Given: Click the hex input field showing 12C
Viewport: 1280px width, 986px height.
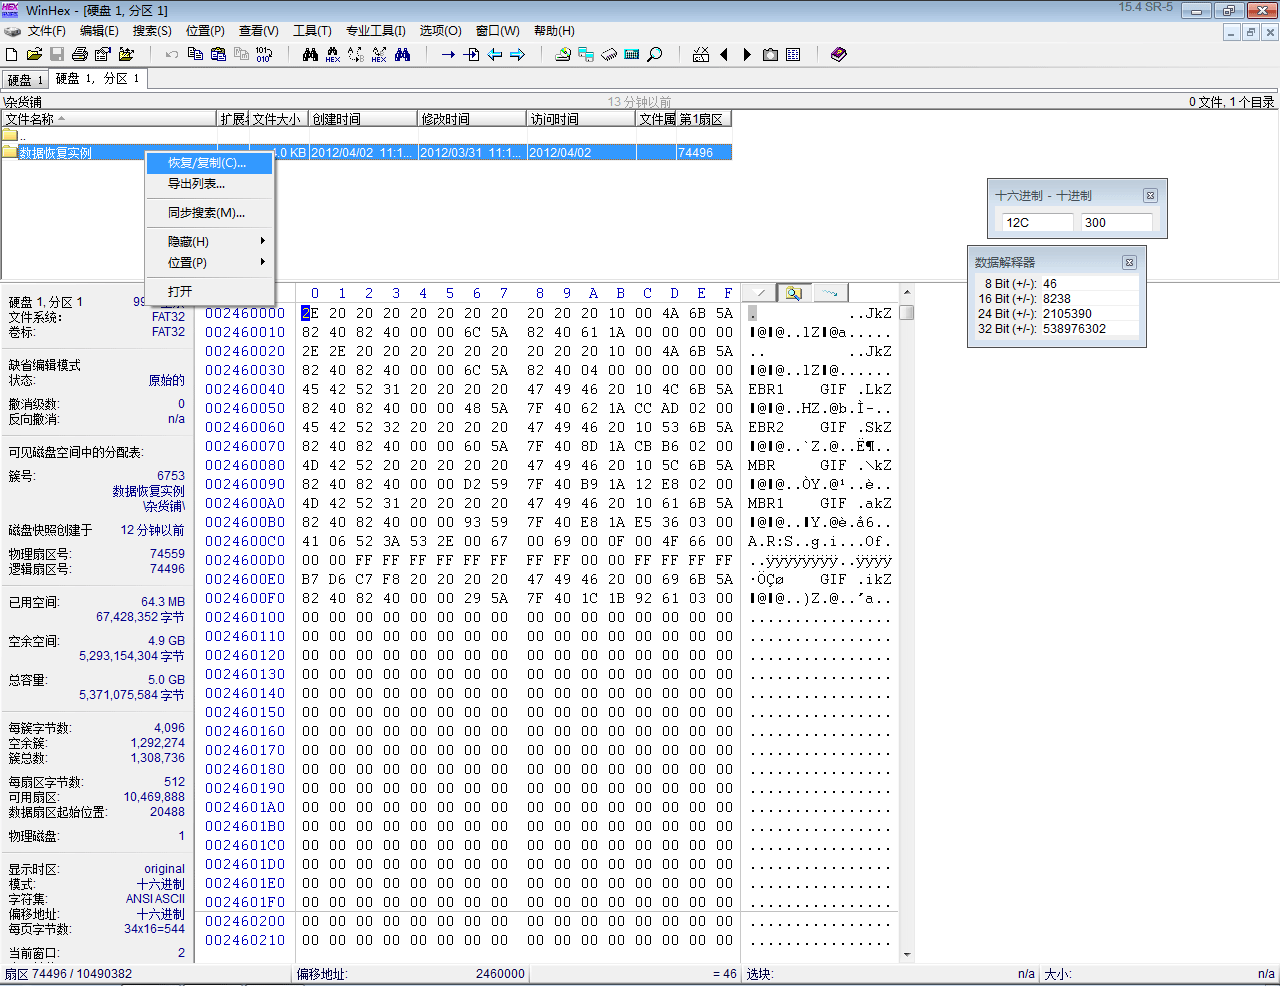Looking at the screenshot, I should pos(1038,223).
